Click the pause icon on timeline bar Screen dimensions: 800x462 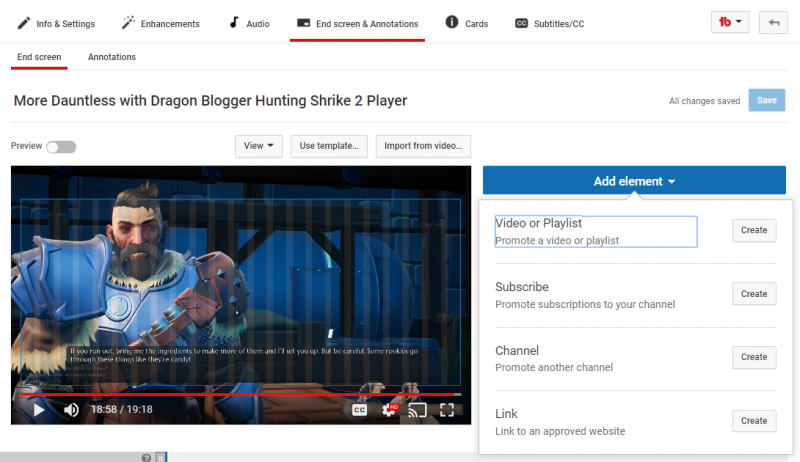point(160,457)
